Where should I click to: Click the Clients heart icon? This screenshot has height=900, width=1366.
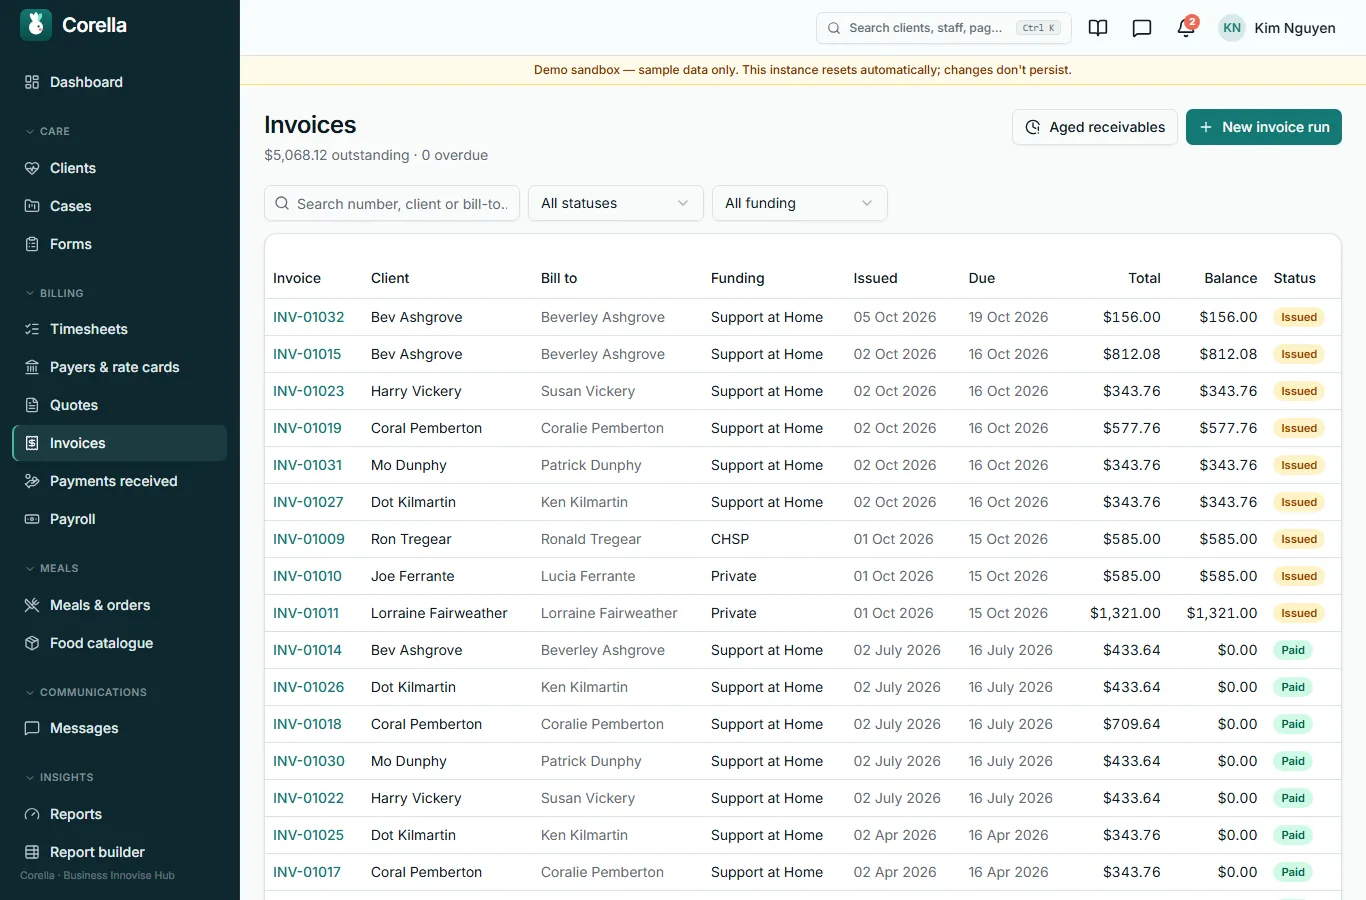tap(32, 168)
